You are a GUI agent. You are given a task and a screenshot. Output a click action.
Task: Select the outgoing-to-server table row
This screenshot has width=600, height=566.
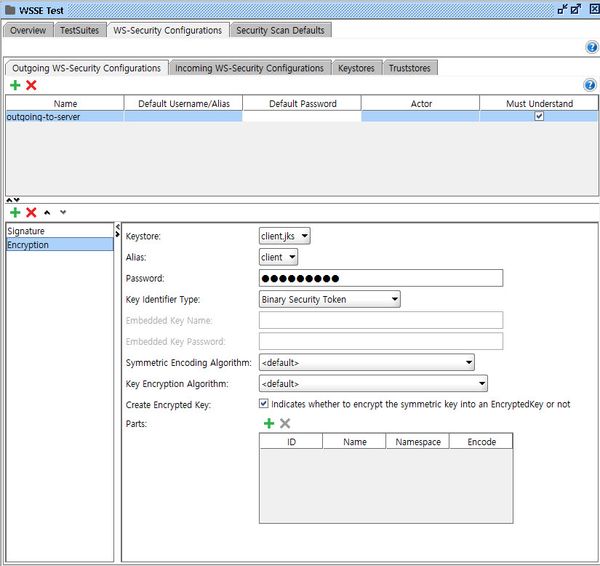(60, 116)
